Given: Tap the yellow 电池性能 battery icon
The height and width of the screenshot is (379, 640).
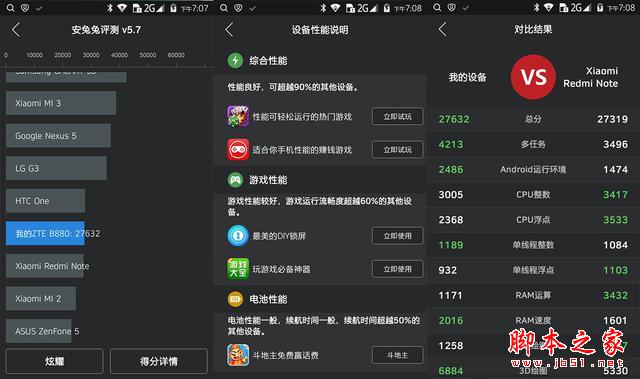Looking at the screenshot, I should pos(235,299).
